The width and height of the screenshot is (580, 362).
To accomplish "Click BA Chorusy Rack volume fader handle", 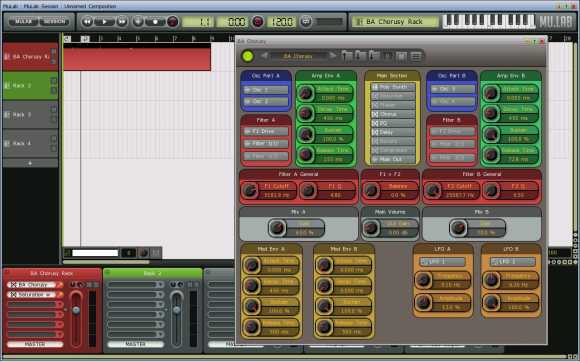I will coord(76,310).
